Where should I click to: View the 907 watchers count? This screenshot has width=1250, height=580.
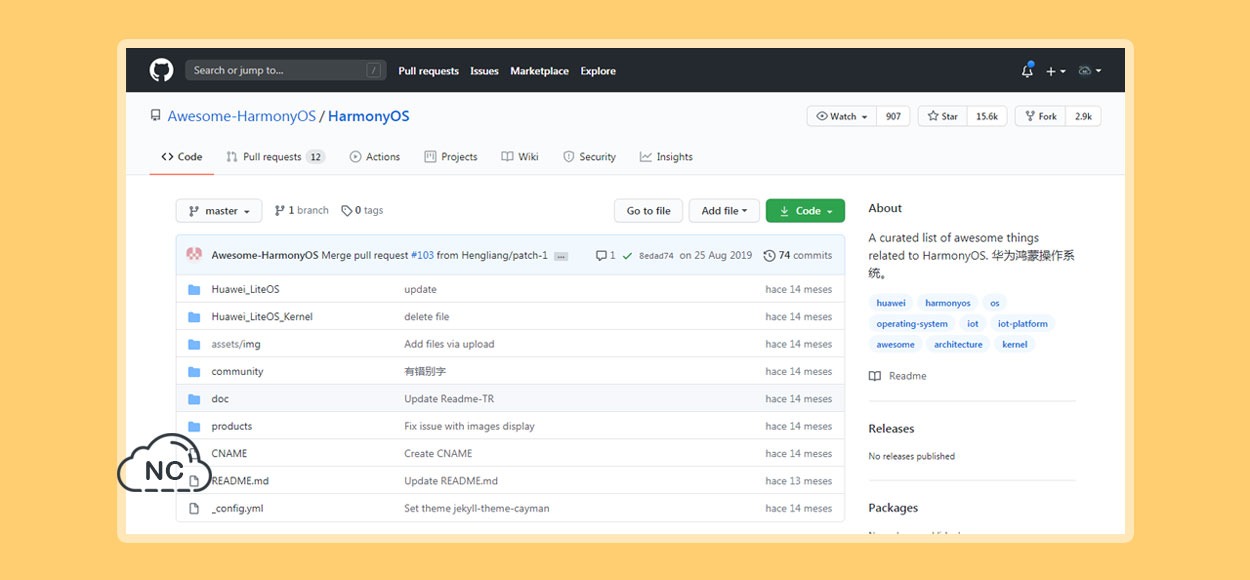coord(893,116)
